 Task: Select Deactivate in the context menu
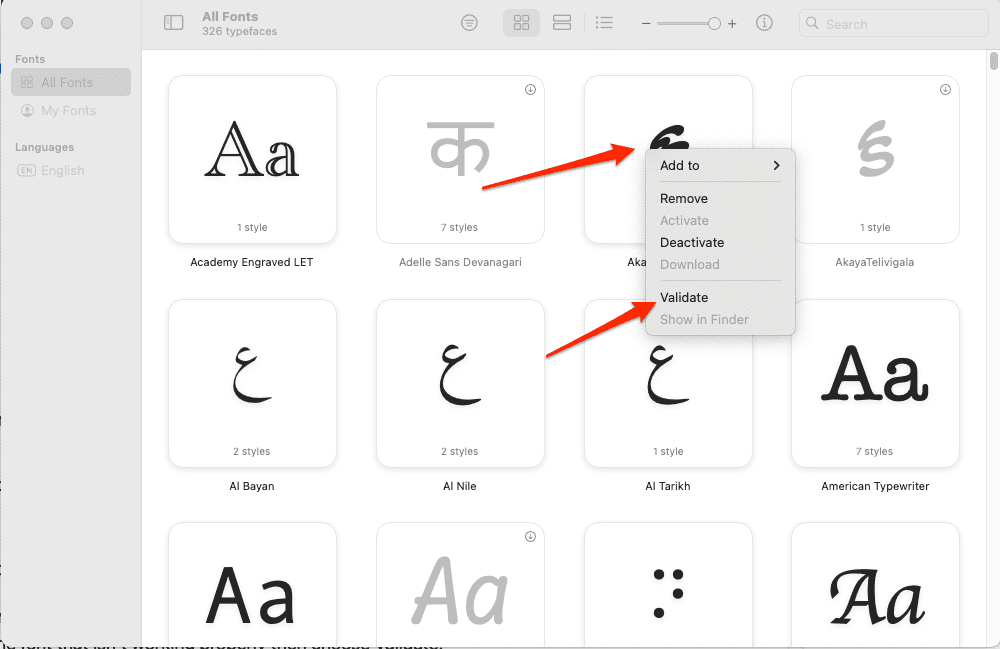[691, 243]
